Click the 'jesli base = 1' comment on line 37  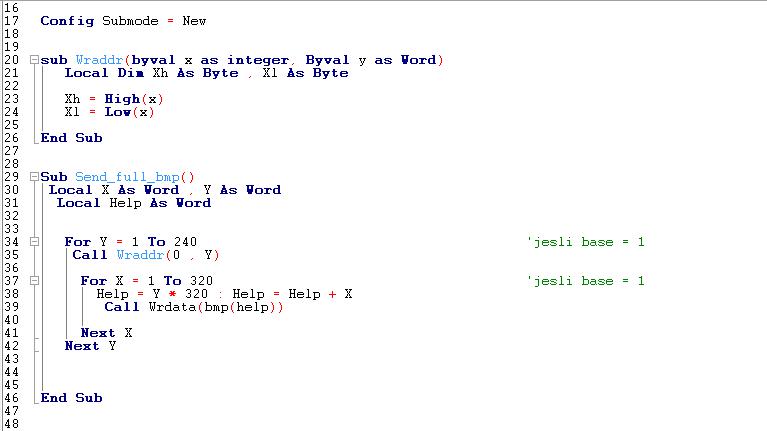tap(586, 281)
